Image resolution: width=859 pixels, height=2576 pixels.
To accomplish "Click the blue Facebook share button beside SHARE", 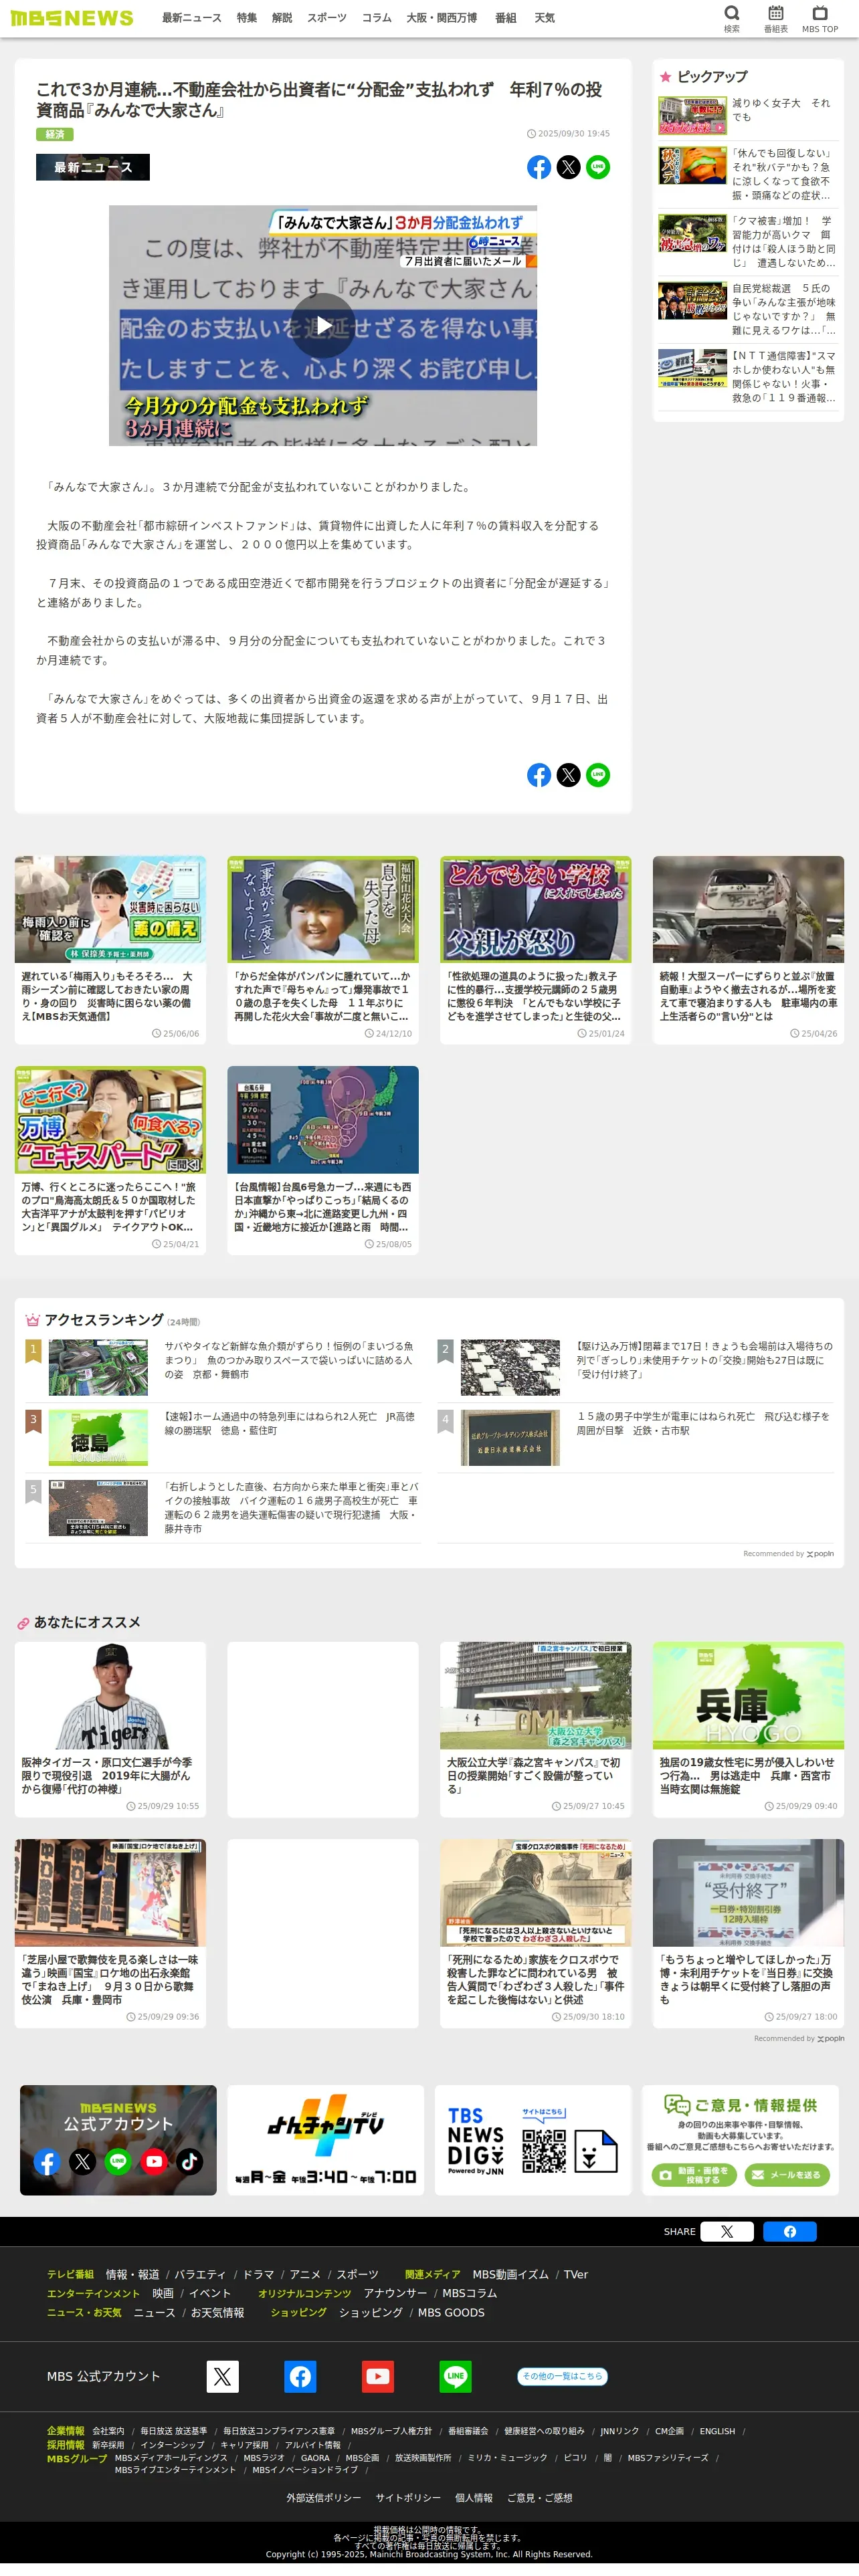I will tap(790, 2231).
